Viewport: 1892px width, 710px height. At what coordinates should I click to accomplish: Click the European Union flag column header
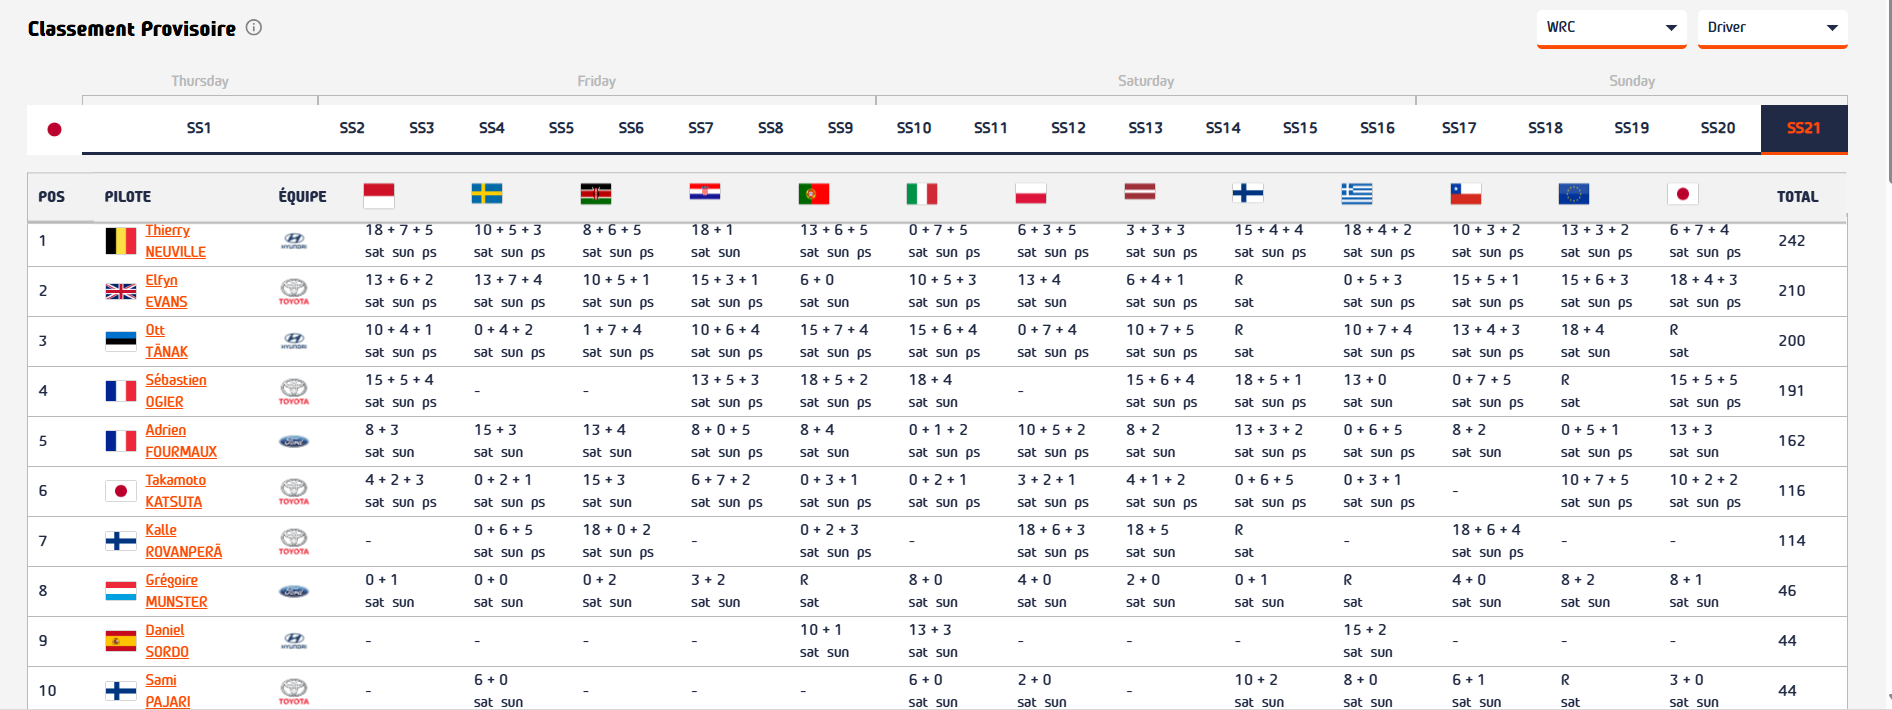click(1574, 194)
